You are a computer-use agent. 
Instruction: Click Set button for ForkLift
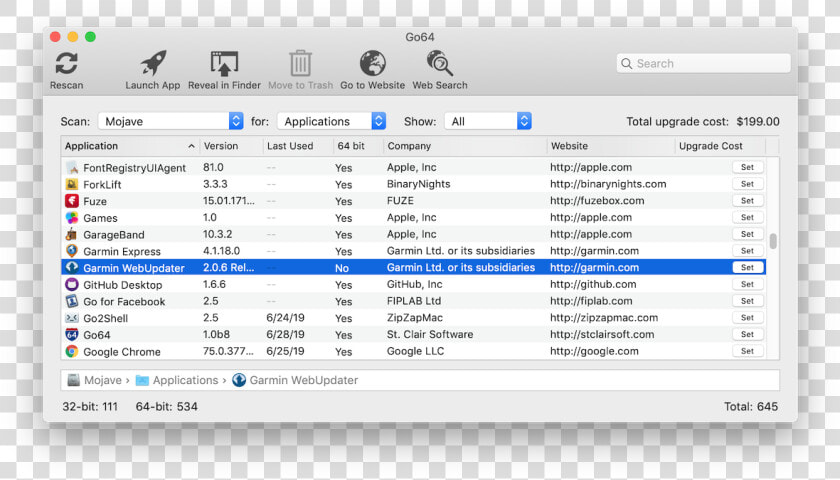click(x=747, y=184)
